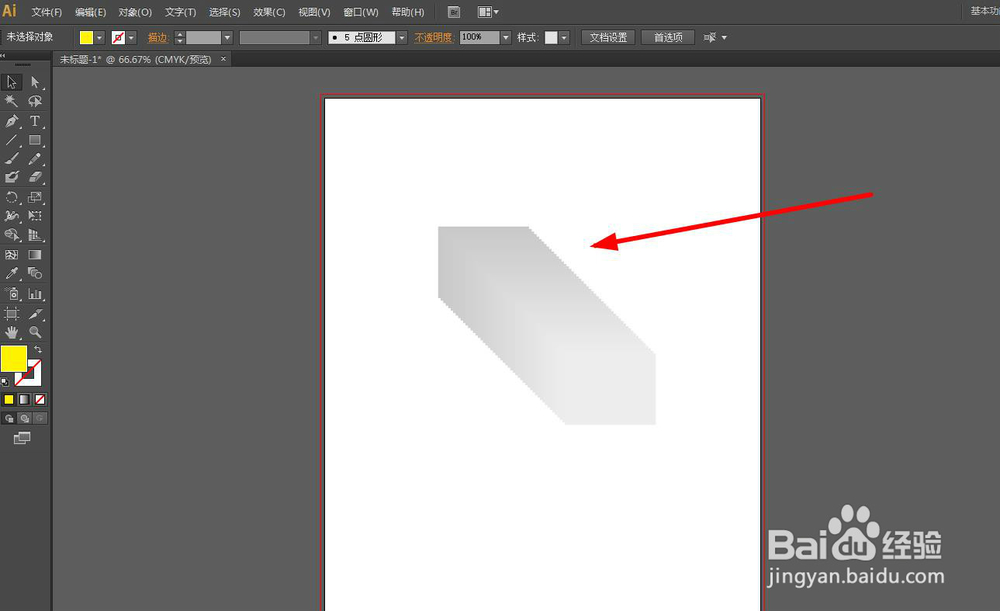This screenshot has height=611, width=1000.
Task: Enable Draw Inside mode
Action: pyautogui.click(x=40, y=418)
